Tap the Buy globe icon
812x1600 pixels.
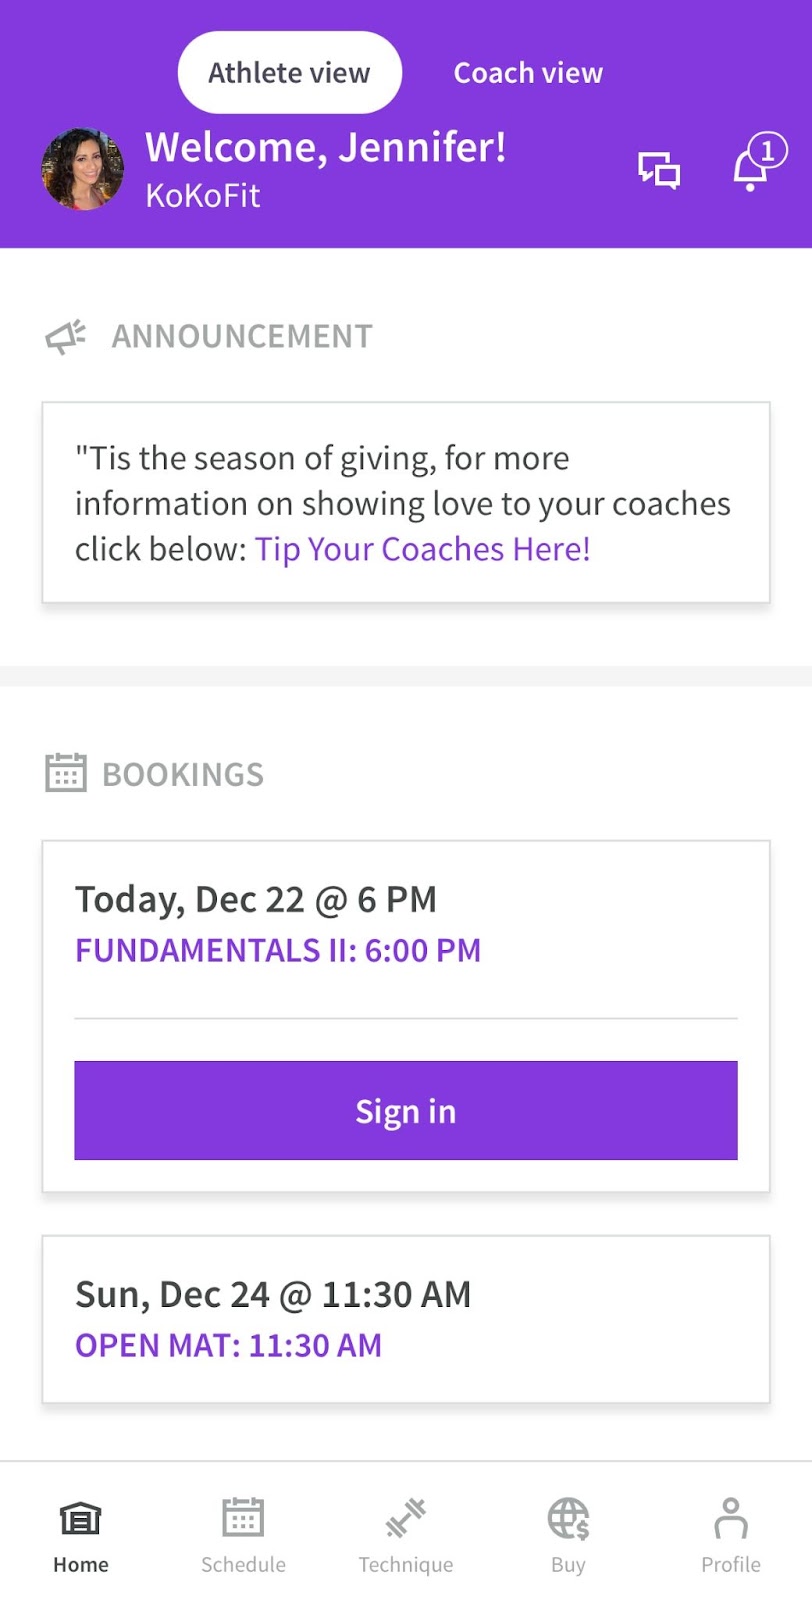pos(568,1518)
